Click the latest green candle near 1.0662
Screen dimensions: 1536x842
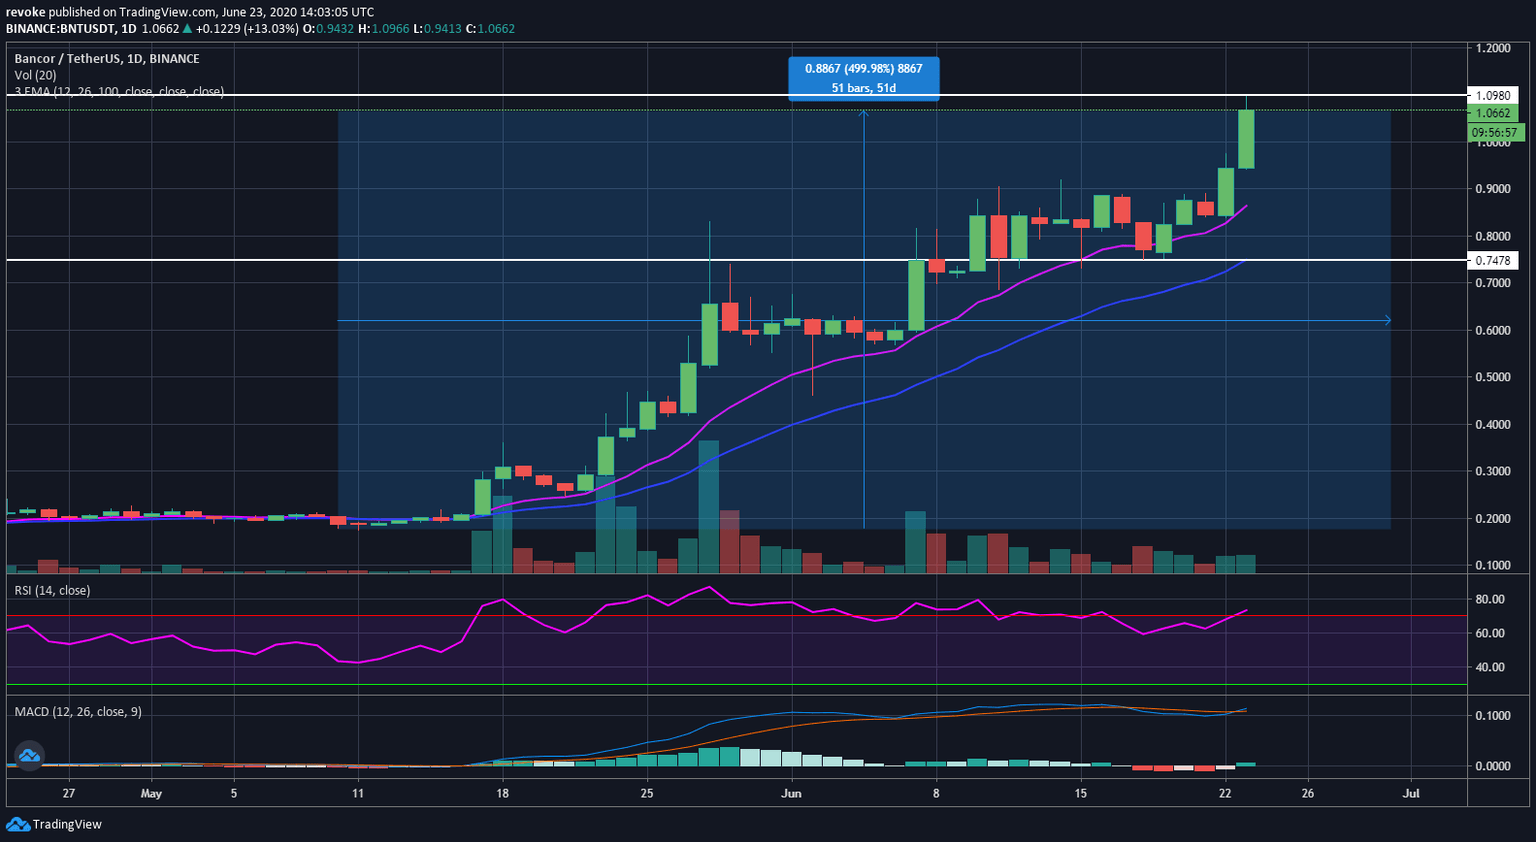click(1246, 138)
